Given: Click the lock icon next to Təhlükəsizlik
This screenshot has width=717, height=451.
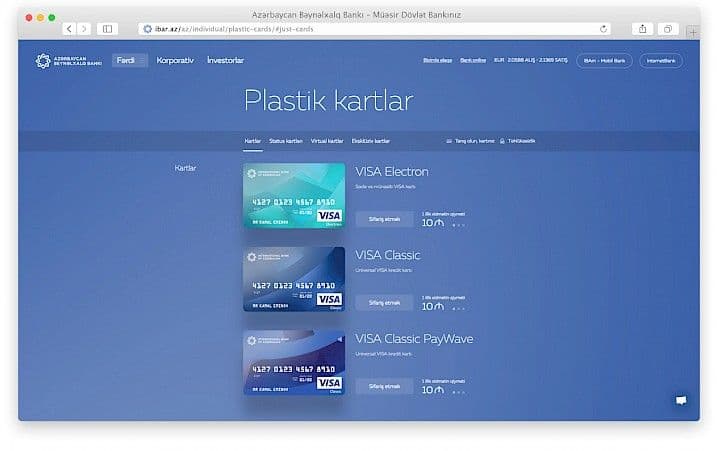Looking at the screenshot, I should tap(502, 141).
